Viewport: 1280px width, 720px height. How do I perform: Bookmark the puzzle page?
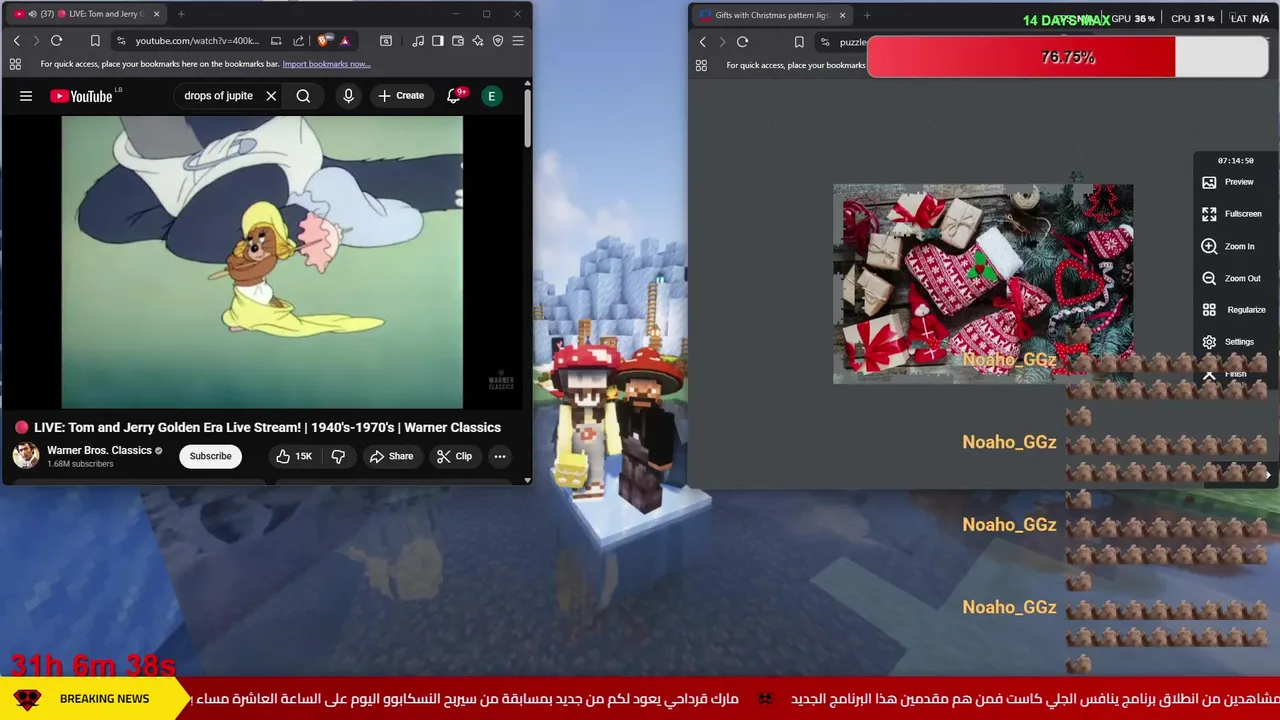click(x=799, y=42)
